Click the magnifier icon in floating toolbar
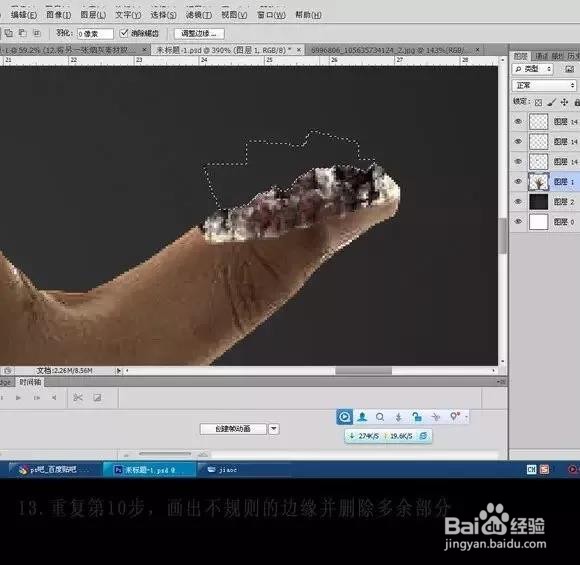The height and width of the screenshot is (565, 580). (x=380, y=417)
